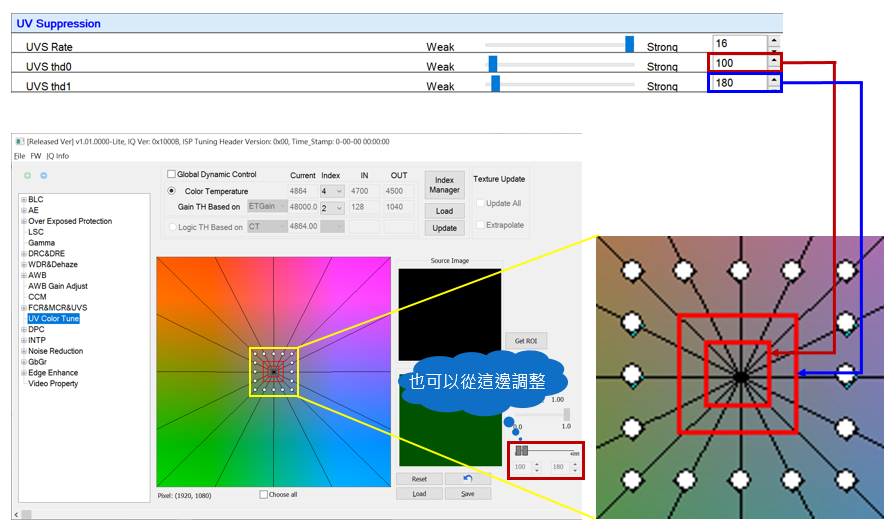Expand the AWB tree node
The width and height of the screenshot is (888, 526).
pyautogui.click(x=23, y=275)
